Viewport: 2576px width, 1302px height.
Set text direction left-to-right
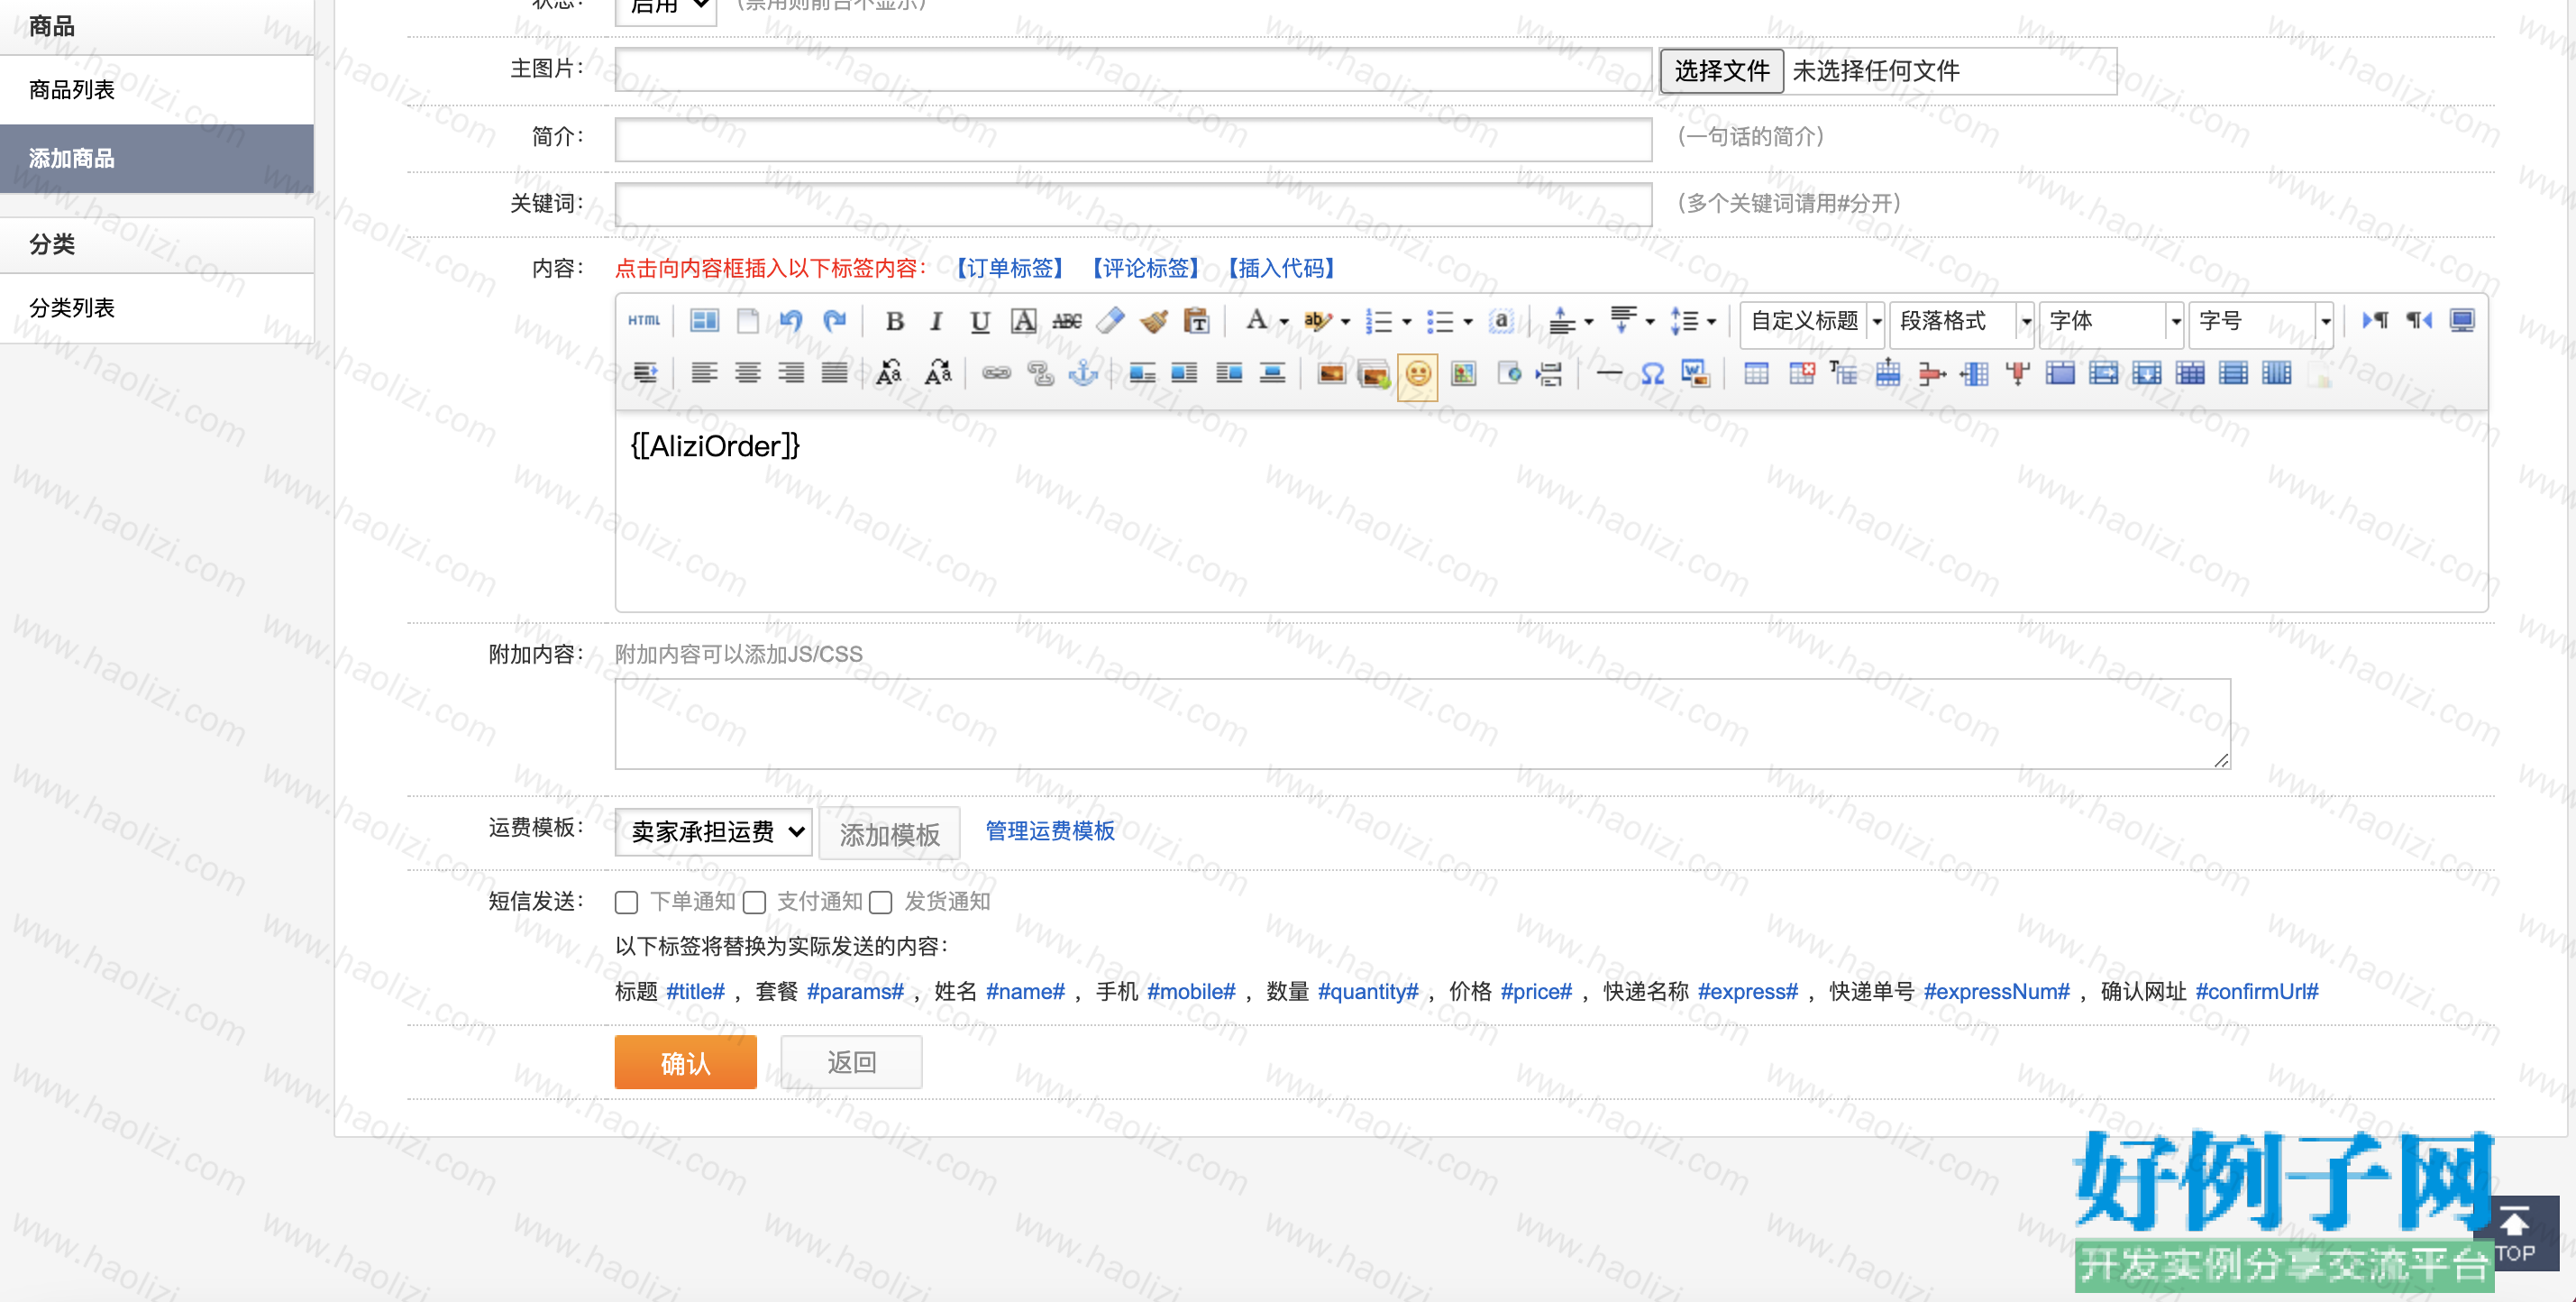pos(2375,320)
